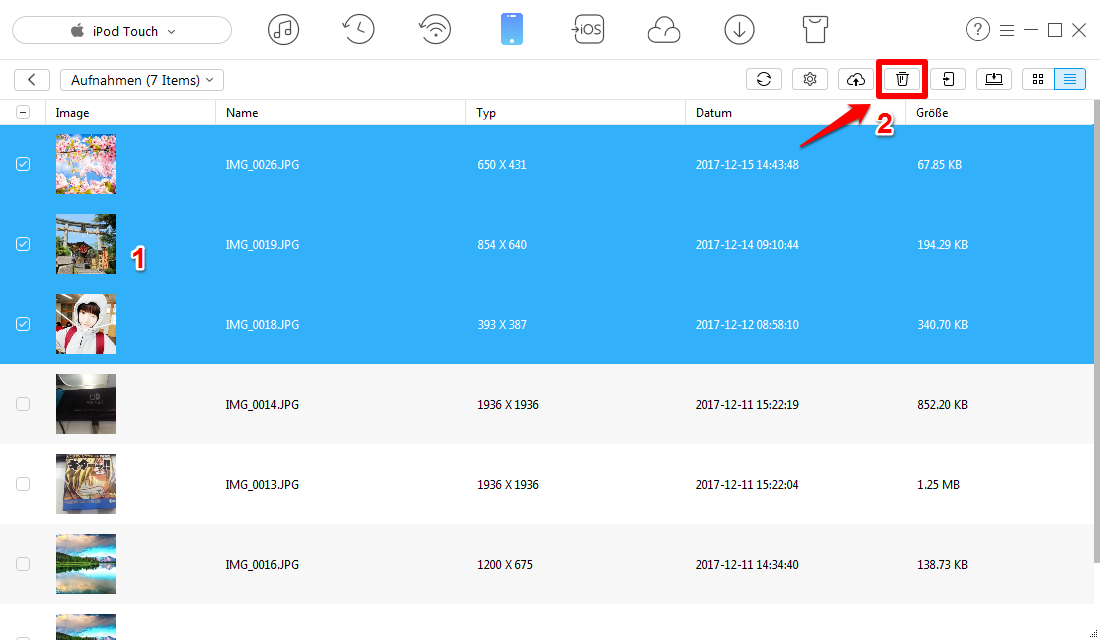
Task: Toggle the select-all header checkbox
Action: tap(23, 112)
